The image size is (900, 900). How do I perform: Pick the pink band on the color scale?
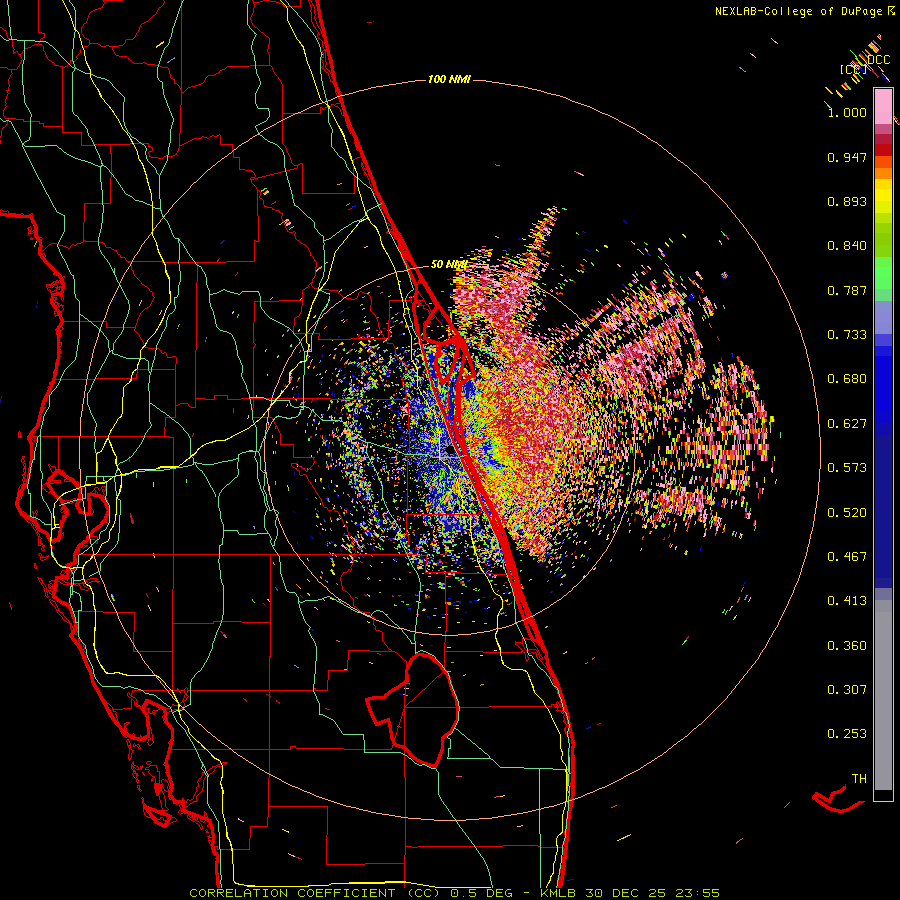[883, 107]
